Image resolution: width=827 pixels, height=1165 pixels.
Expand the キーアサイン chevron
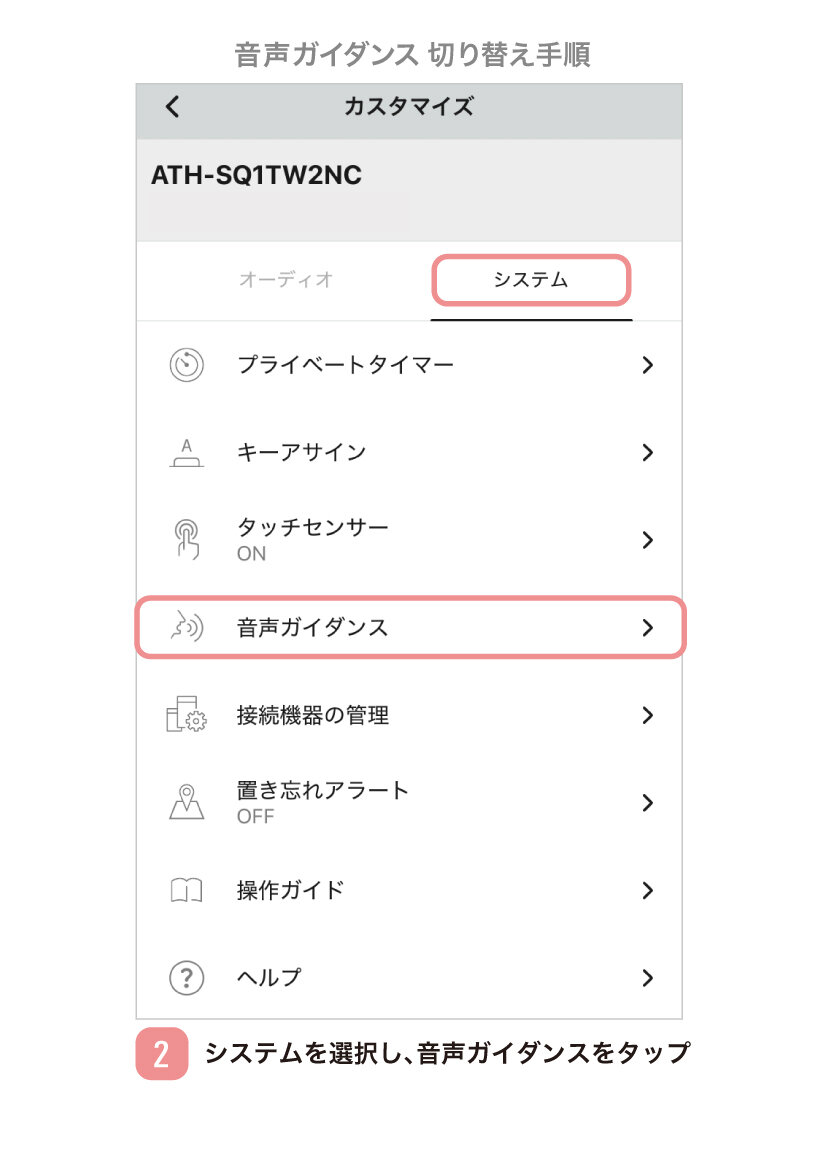[x=647, y=453]
